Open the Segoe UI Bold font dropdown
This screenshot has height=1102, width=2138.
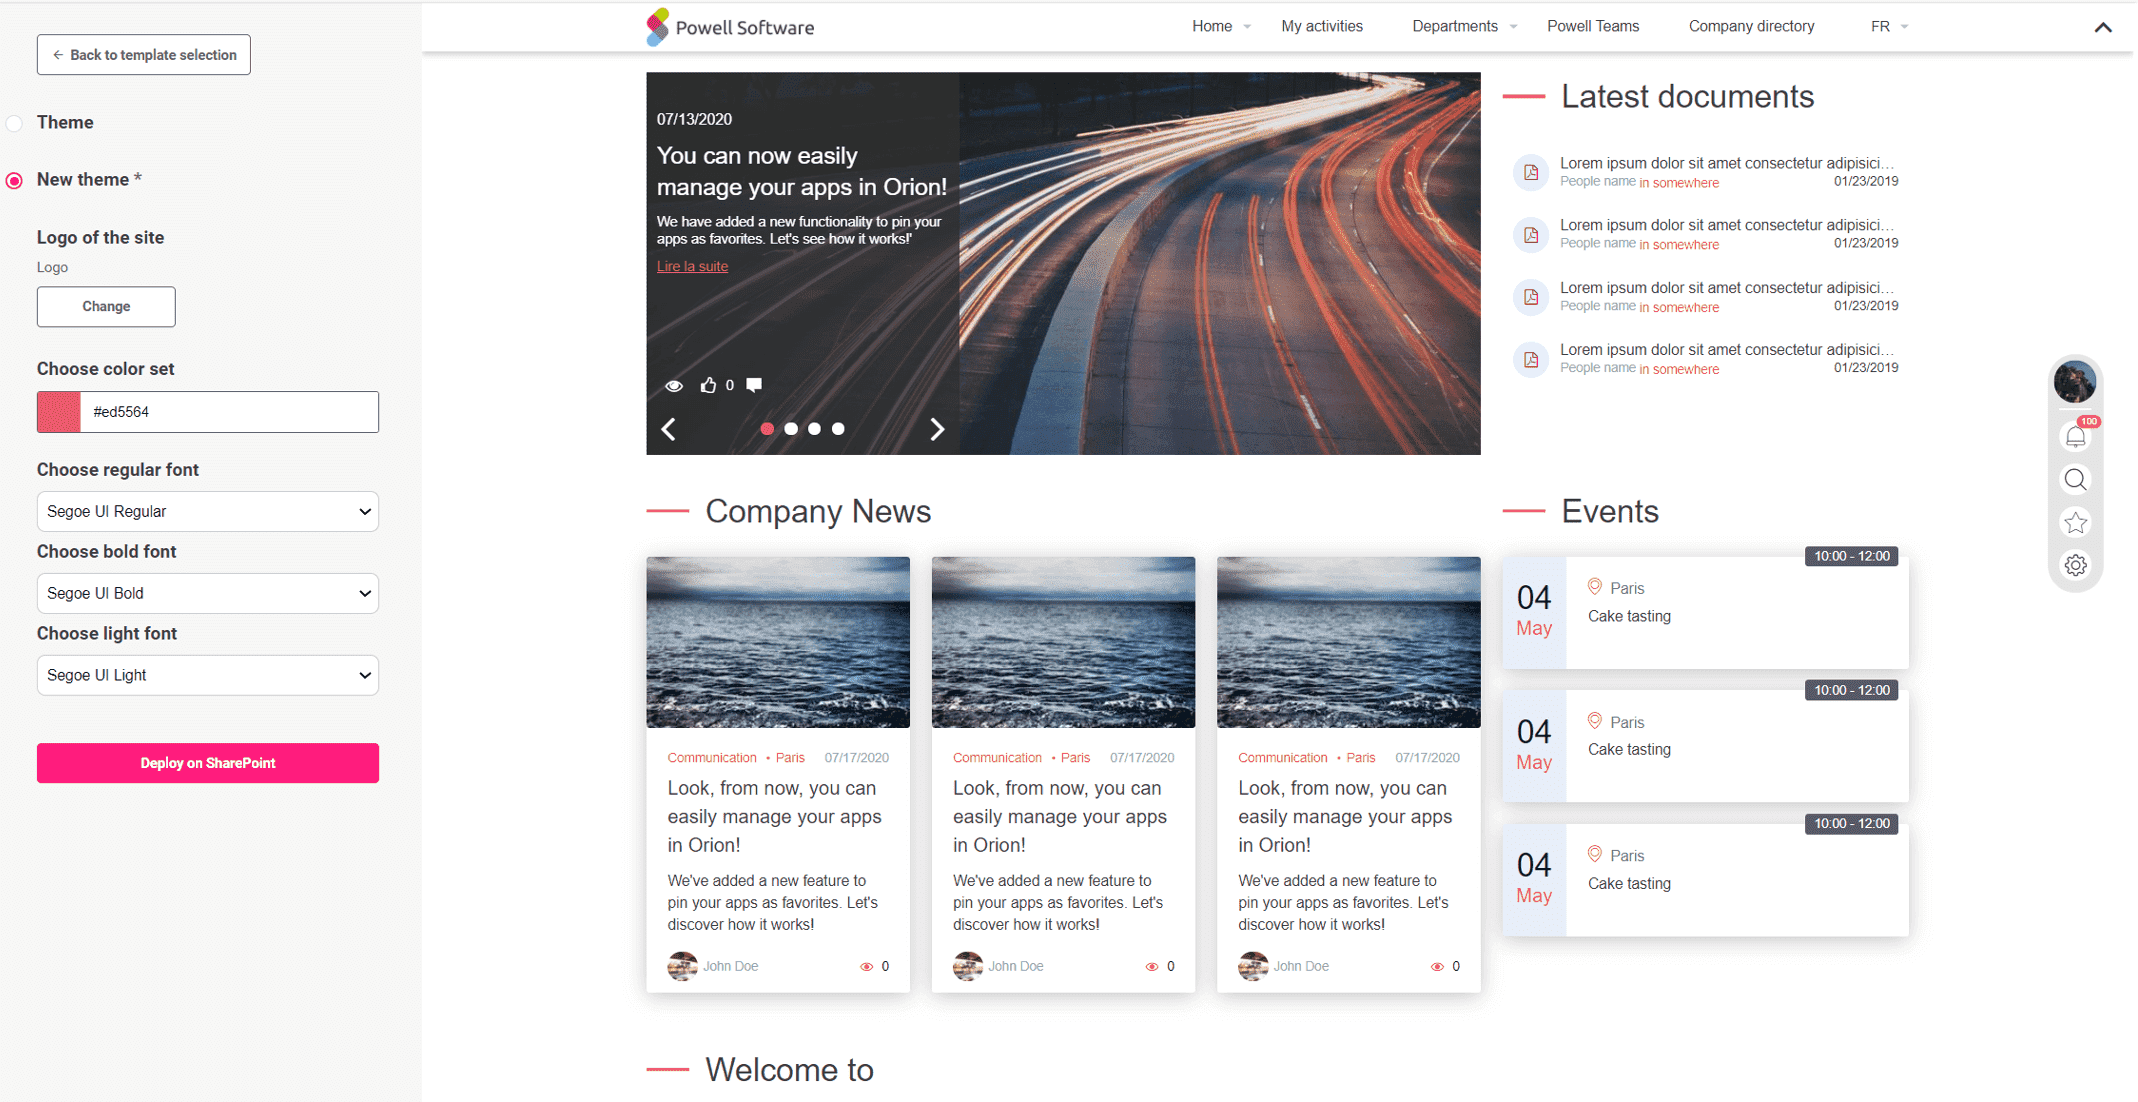pos(207,593)
